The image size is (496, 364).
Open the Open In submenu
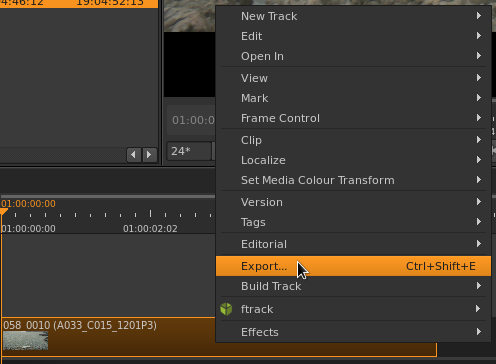tap(353, 56)
